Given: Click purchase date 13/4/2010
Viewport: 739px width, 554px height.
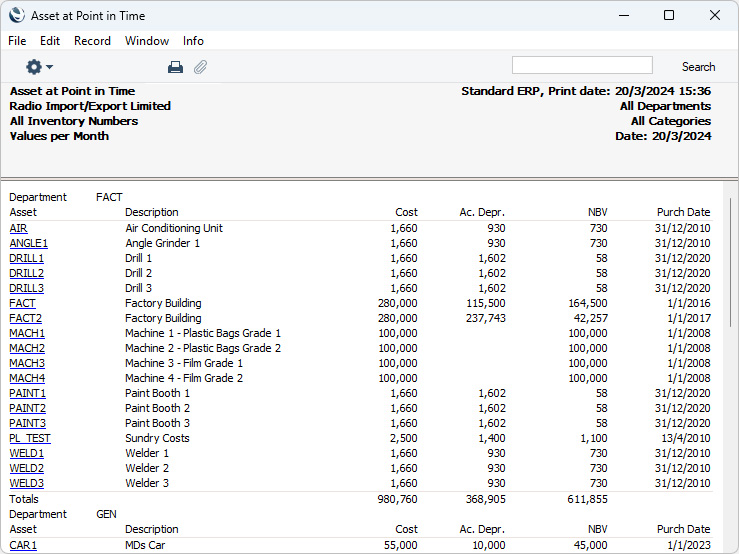Looking at the screenshot, I should [x=686, y=438].
